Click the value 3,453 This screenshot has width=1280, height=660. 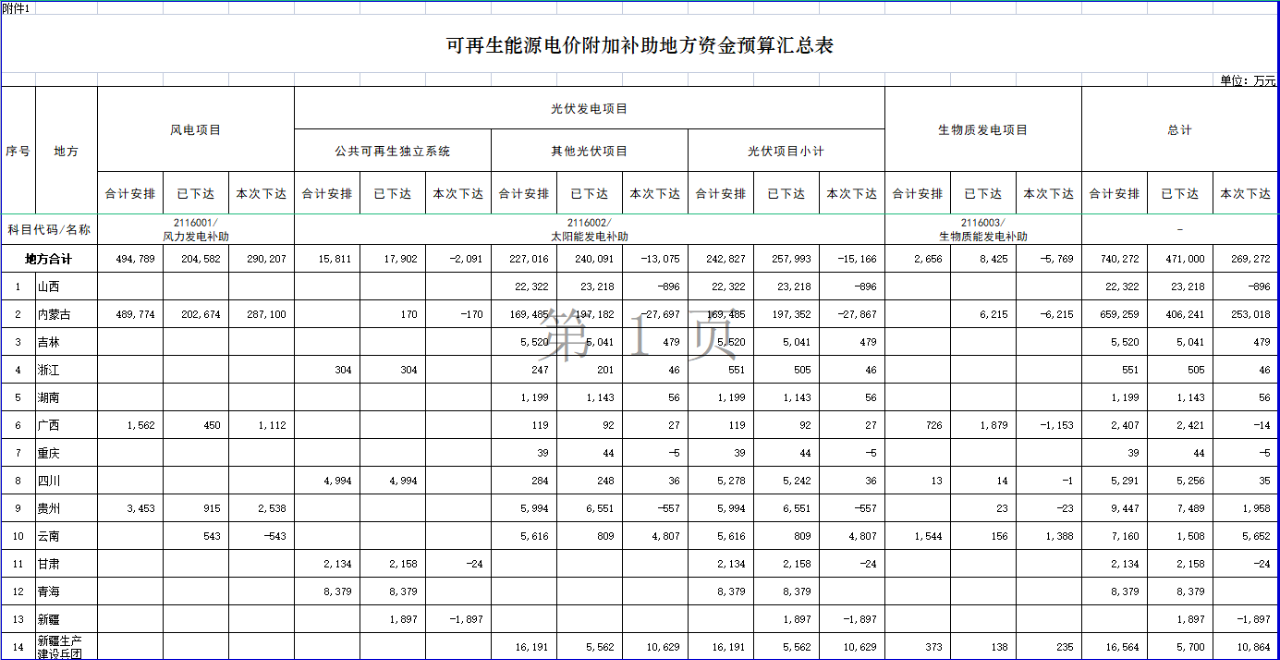(x=141, y=509)
